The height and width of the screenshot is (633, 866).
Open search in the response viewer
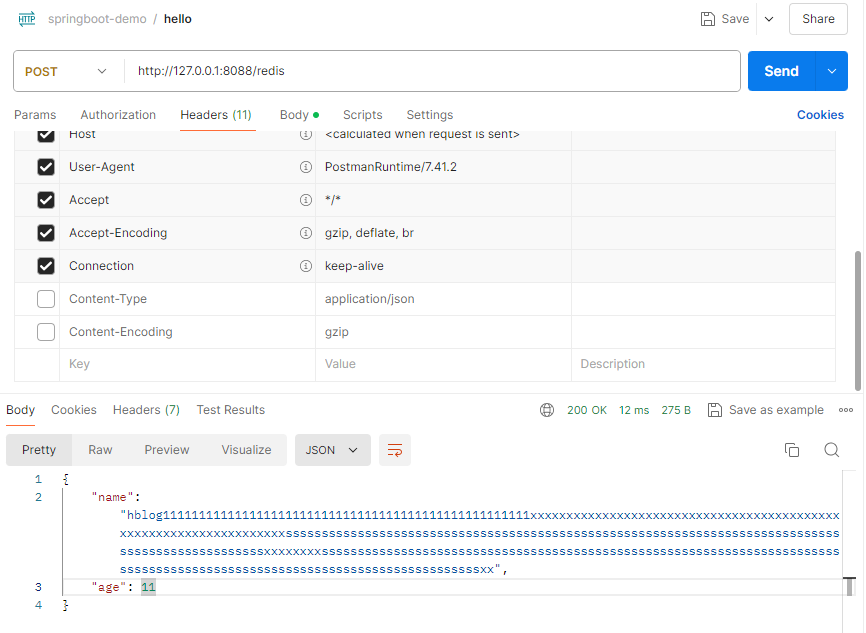[832, 450]
